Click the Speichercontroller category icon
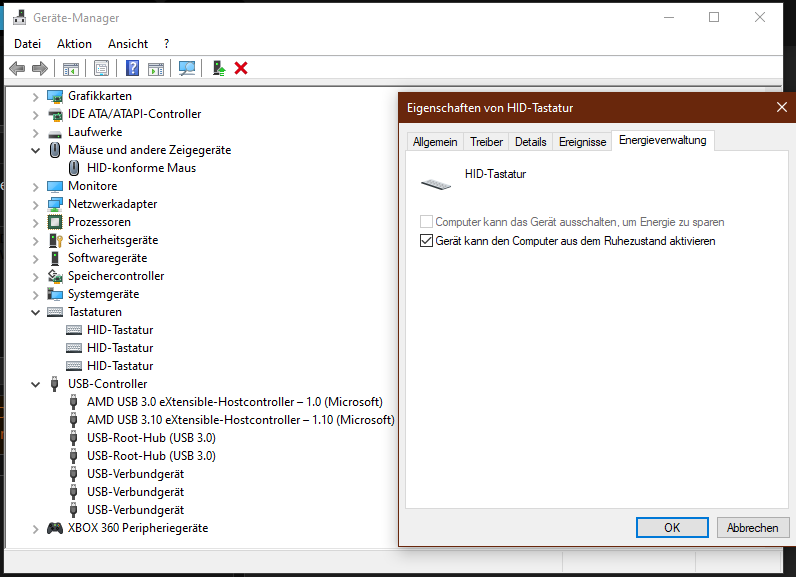 pyautogui.click(x=55, y=276)
